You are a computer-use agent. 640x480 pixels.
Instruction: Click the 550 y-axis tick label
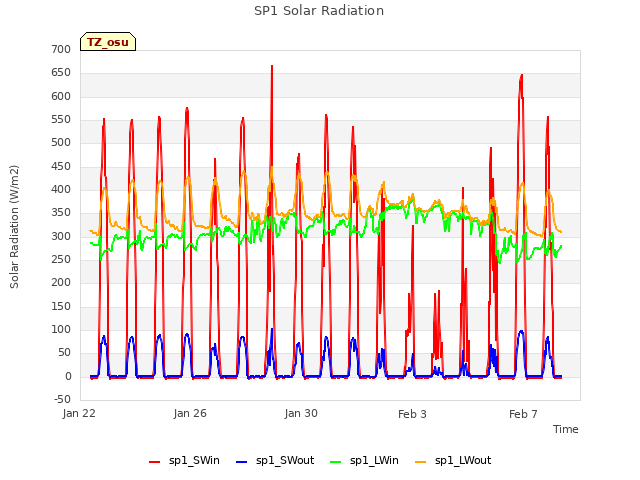[x=61, y=120]
